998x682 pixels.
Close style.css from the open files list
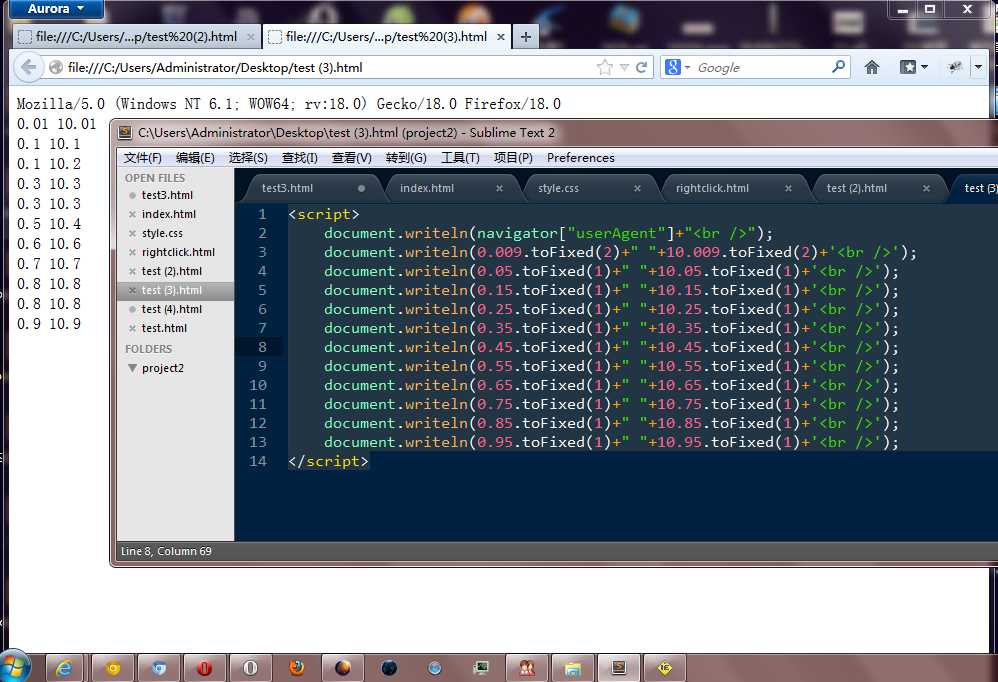[132, 233]
